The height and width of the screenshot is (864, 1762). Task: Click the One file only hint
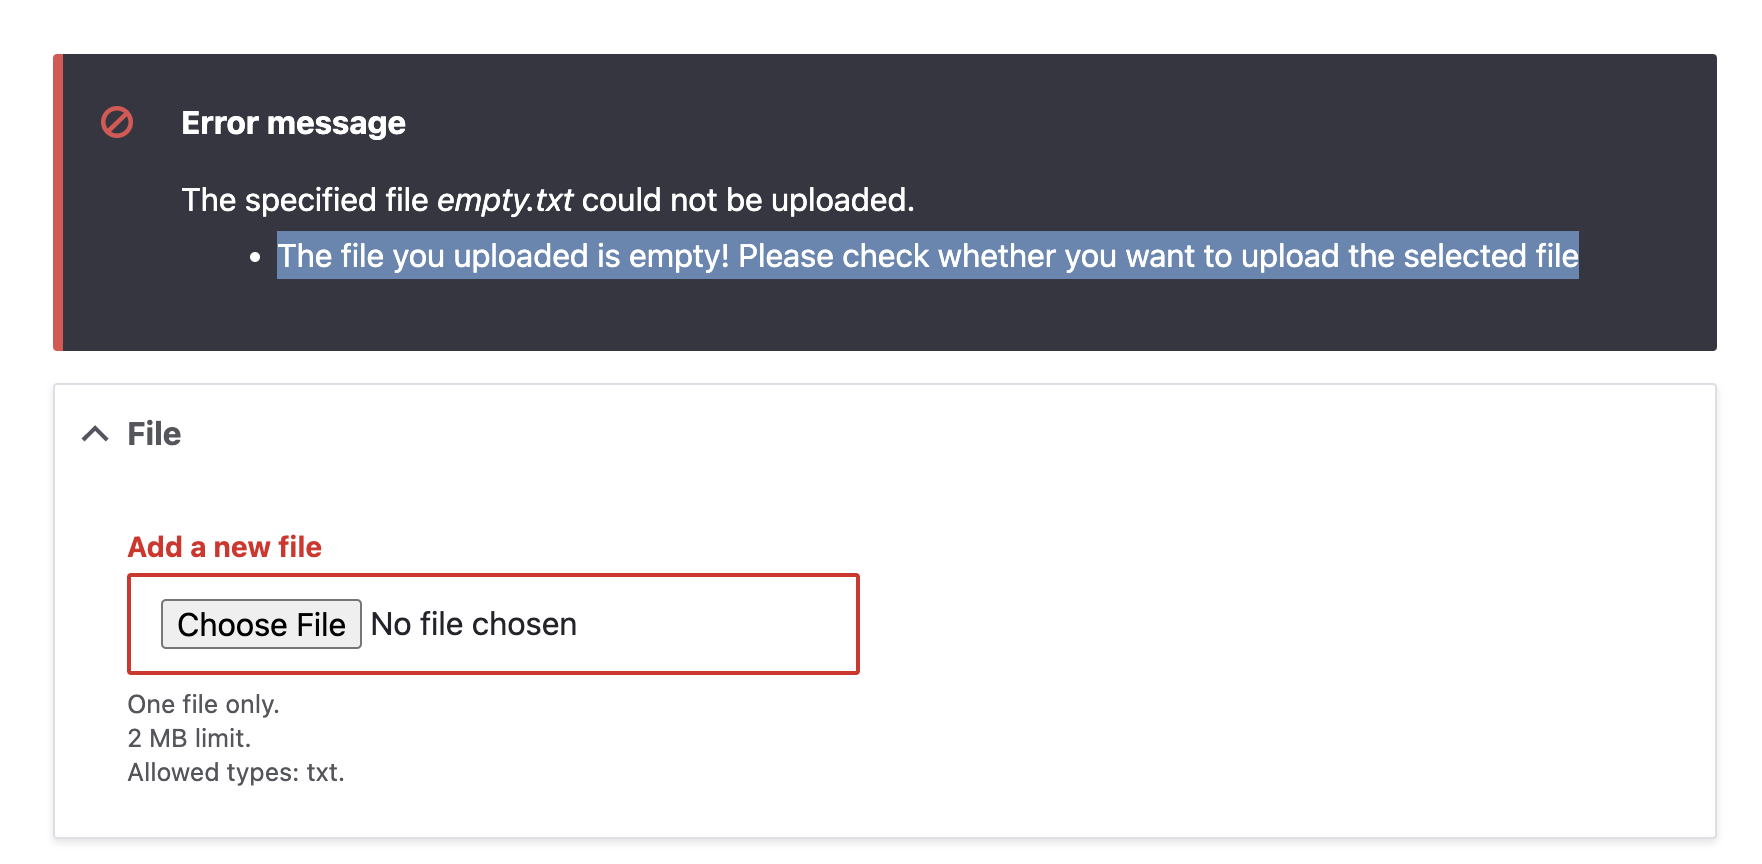point(203,704)
